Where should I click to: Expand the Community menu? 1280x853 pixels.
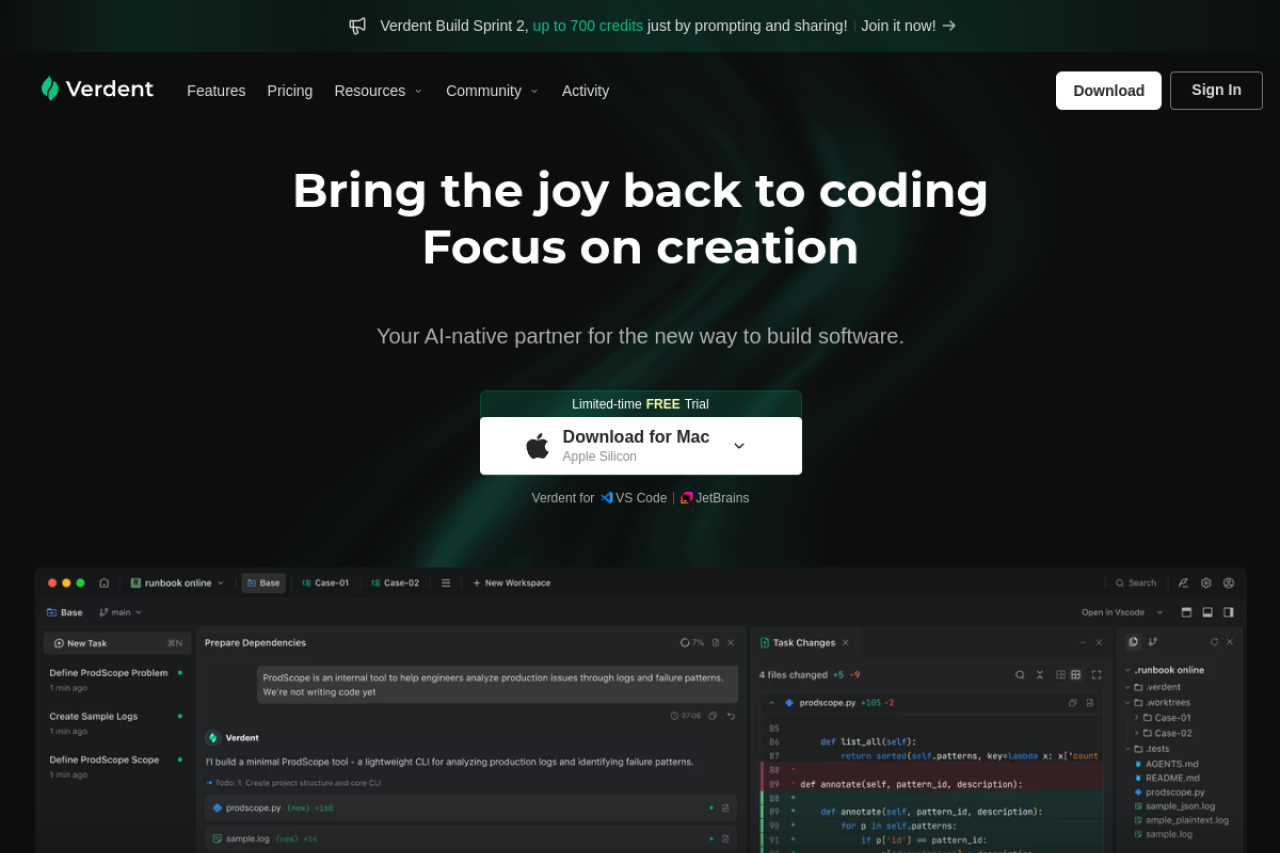tap(492, 91)
